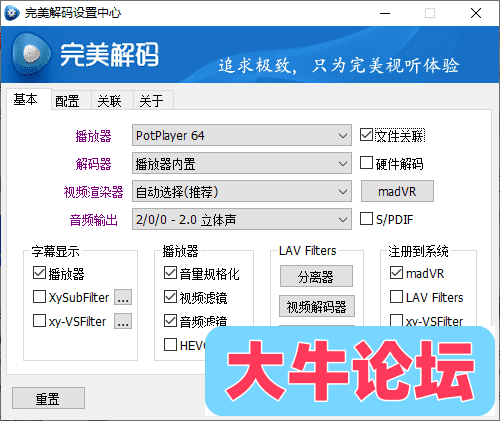Enable the S/PDIF checkbox

tap(366, 219)
